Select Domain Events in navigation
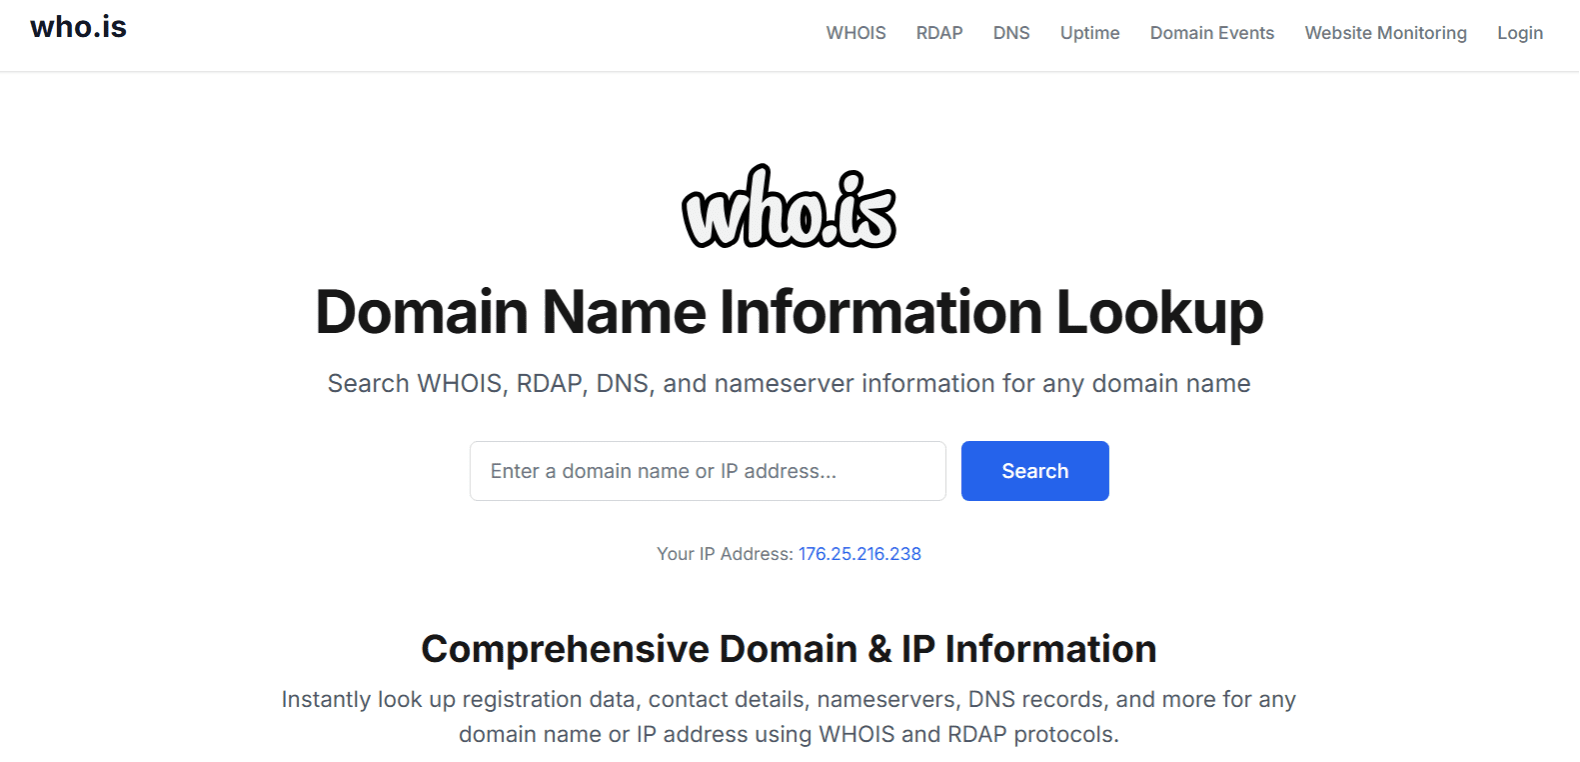1580x762 pixels. pos(1211,33)
